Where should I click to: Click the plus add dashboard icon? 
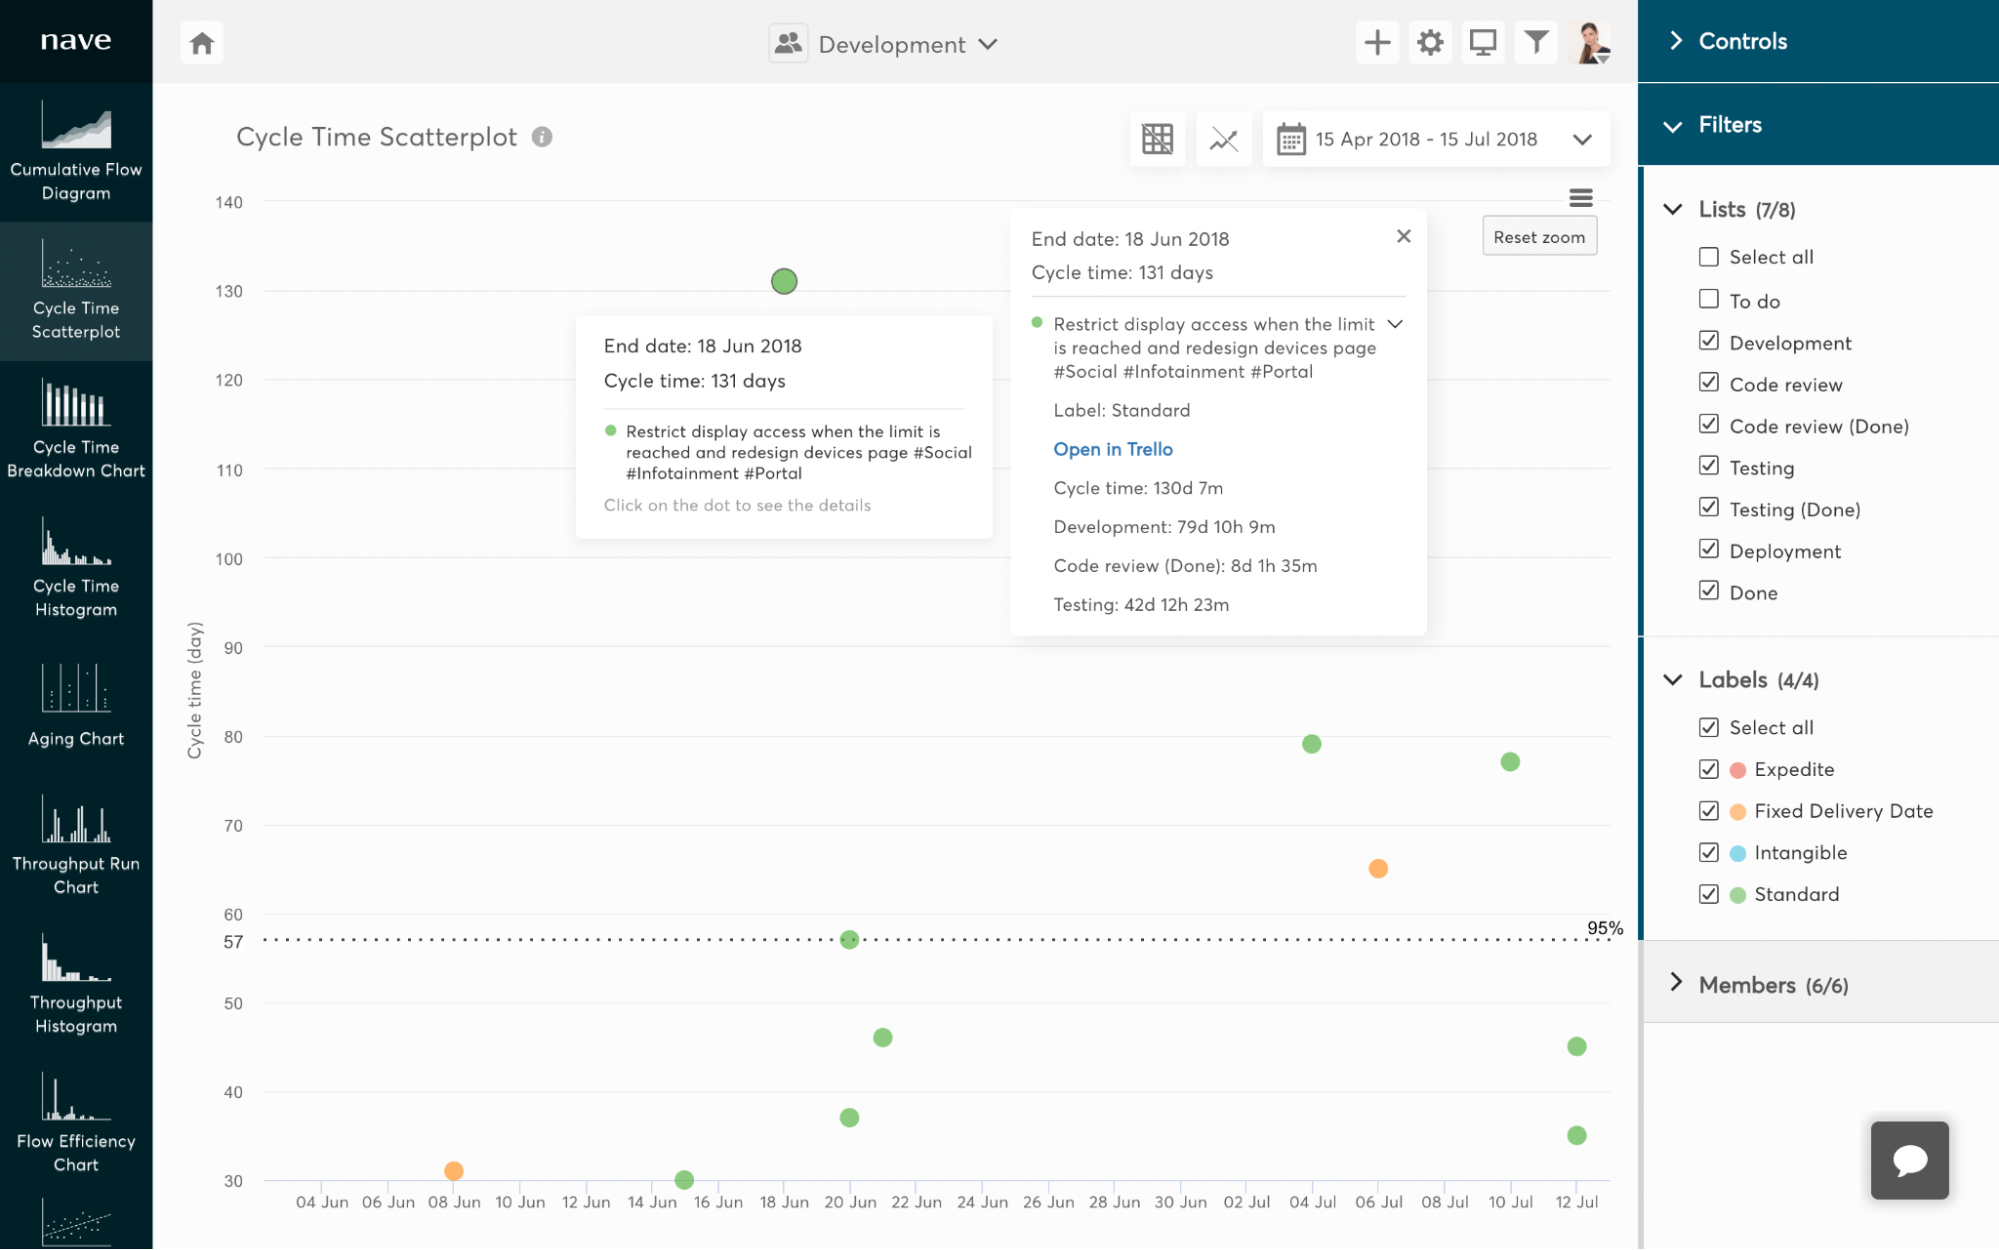pyautogui.click(x=1377, y=43)
